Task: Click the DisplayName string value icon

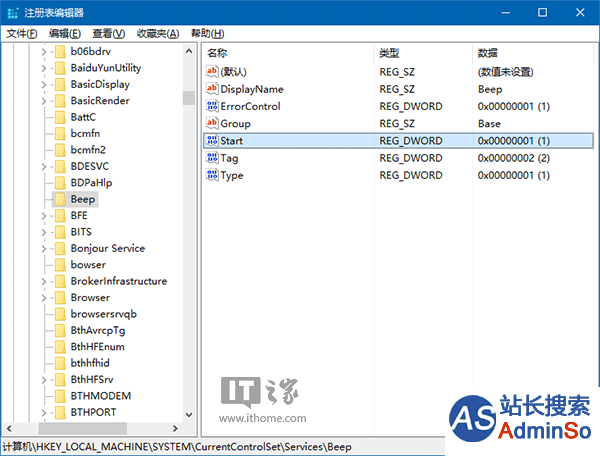Action: (x=212, y=88)
